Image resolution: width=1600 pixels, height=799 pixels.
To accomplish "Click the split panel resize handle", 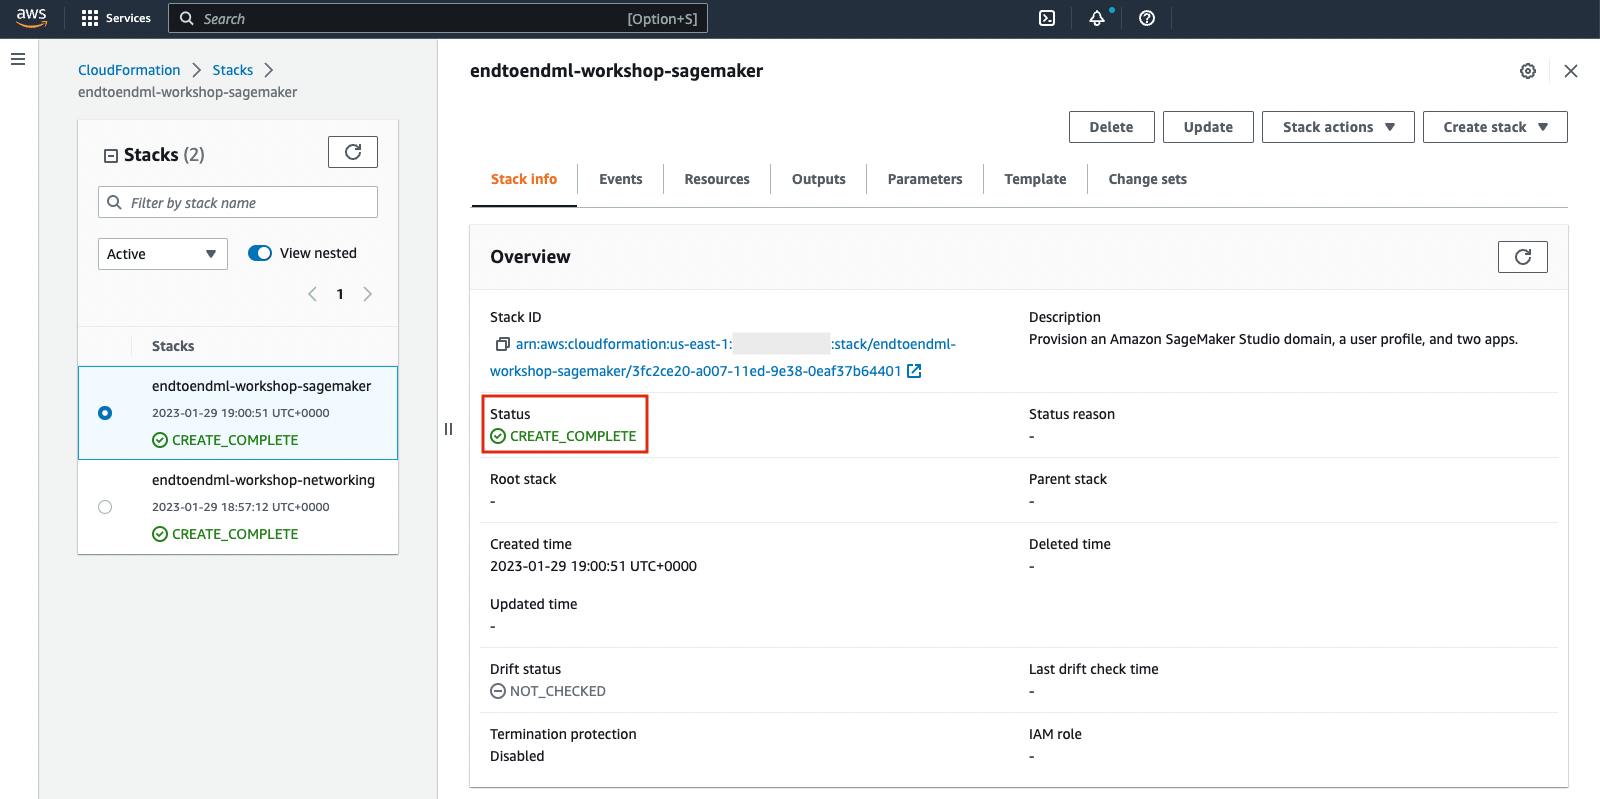I will click(448, 429).
